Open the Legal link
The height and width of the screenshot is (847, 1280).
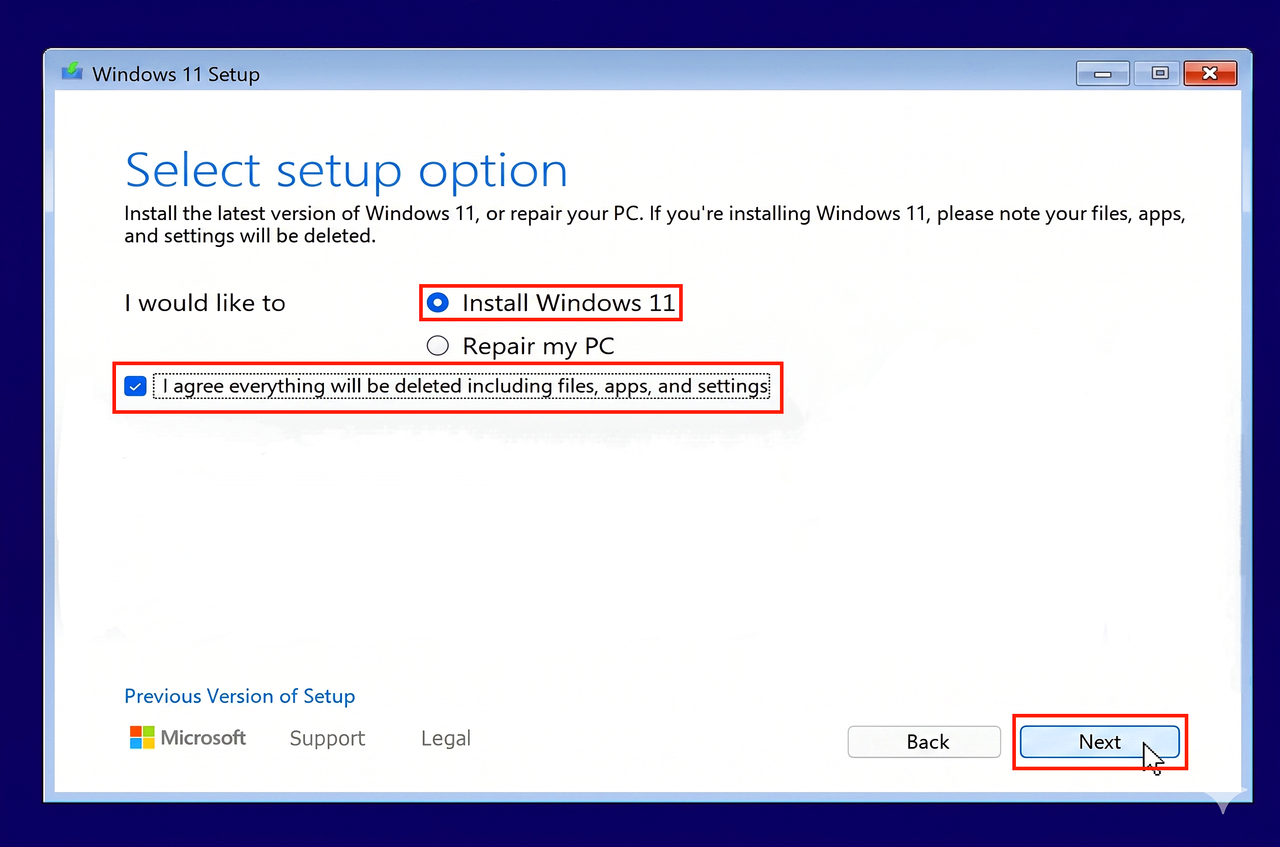pyautogui.click(x=445, y=738)
